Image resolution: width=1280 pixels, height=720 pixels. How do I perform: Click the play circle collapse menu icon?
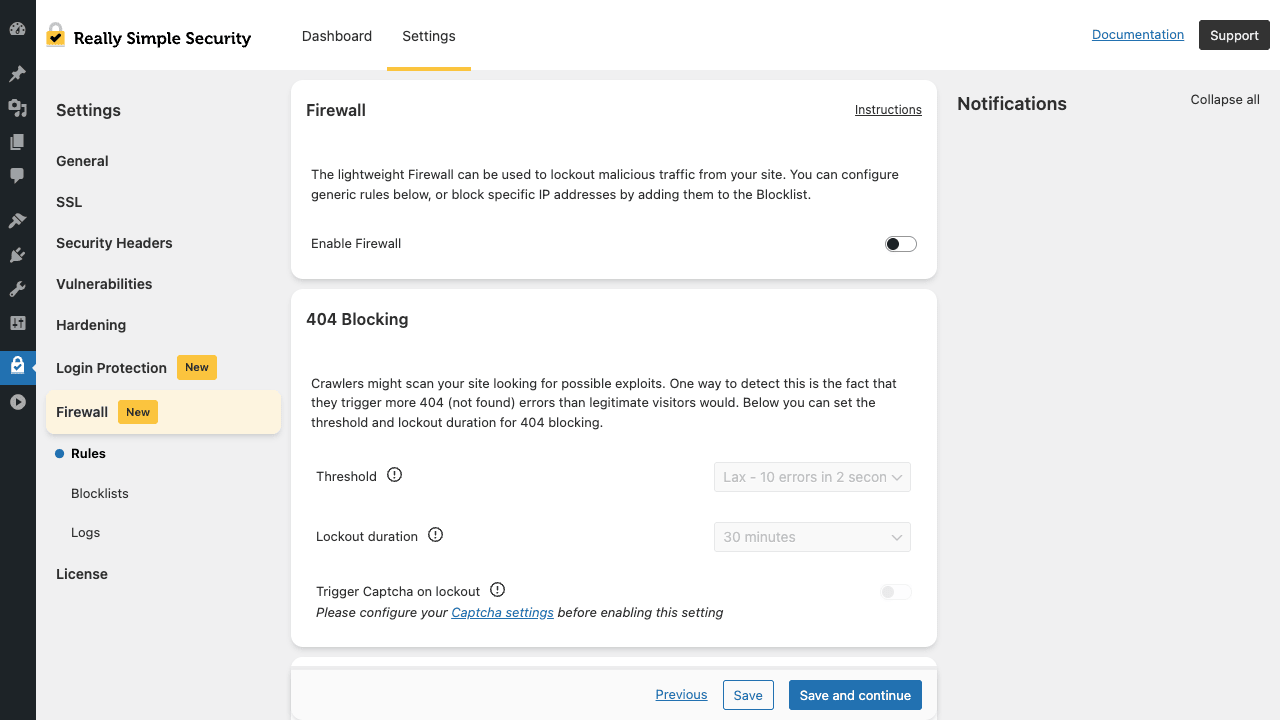[17, 402]
